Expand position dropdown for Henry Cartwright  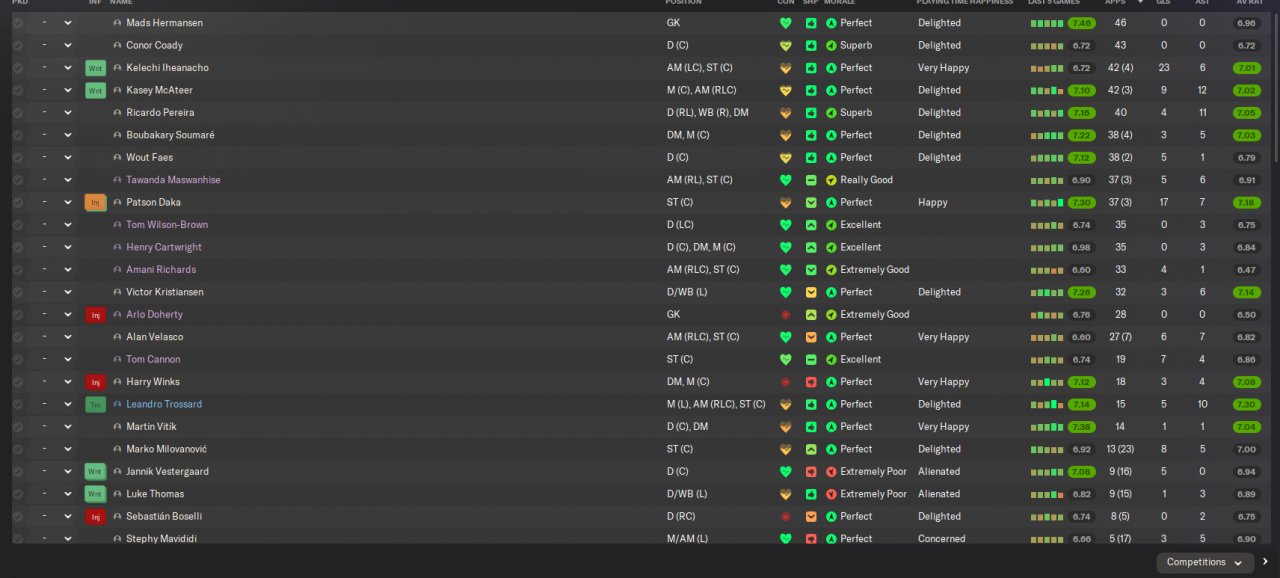pos(68,247)
